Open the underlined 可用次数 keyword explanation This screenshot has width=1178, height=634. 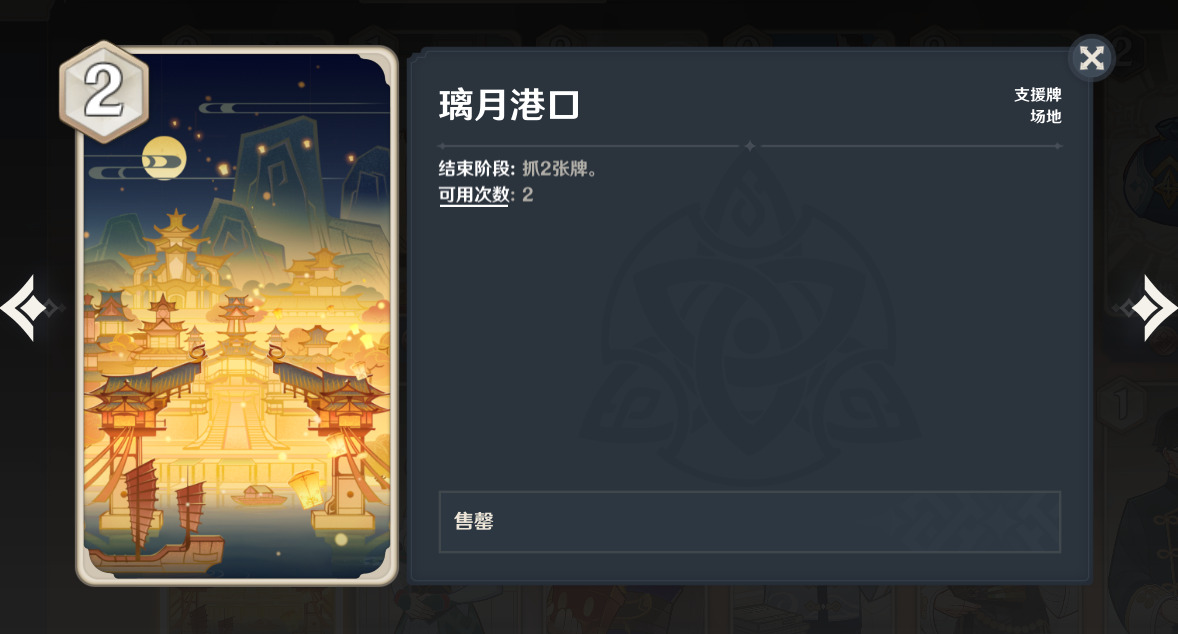click(474, 195)
